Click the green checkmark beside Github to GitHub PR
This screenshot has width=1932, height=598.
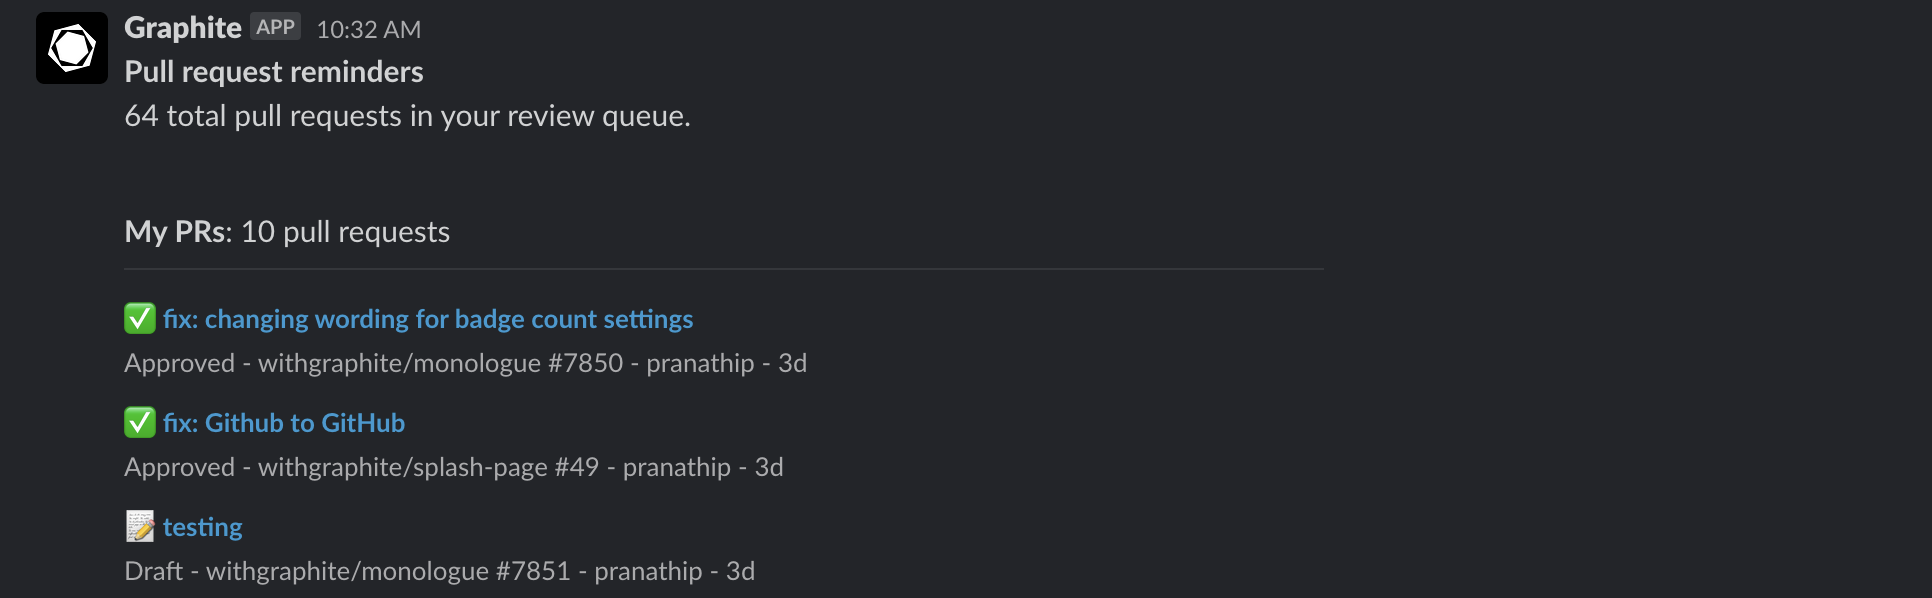140,422
